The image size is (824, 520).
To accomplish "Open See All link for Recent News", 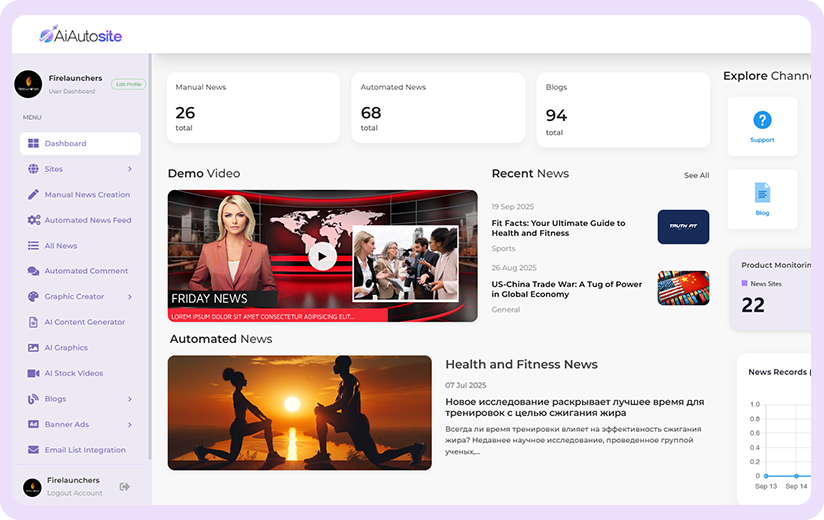I will [x=696, y=175].
